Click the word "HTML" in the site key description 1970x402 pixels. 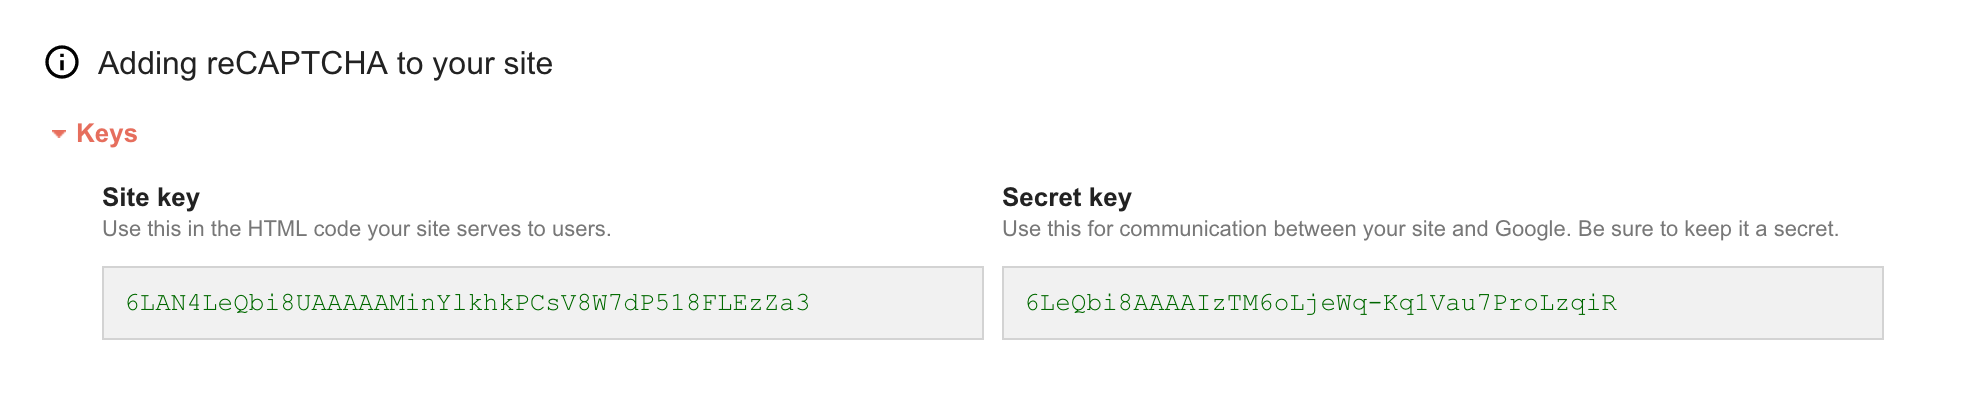277,229
